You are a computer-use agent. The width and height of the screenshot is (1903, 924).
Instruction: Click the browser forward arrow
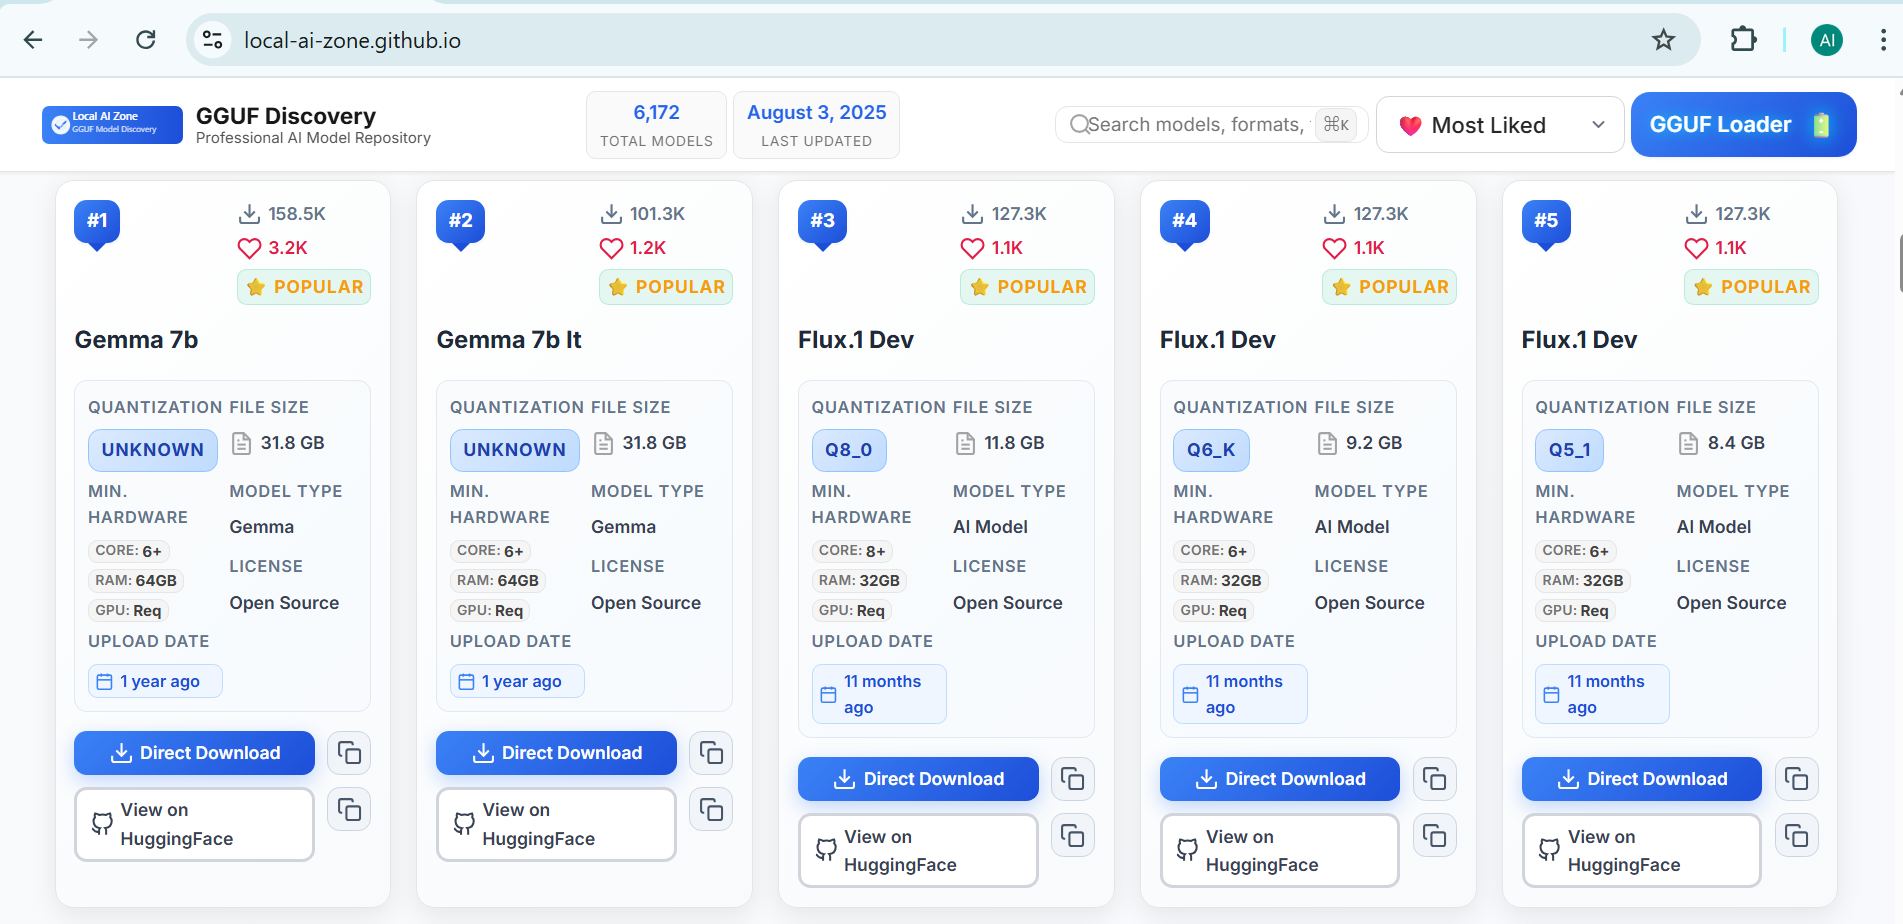click(89, 40)
